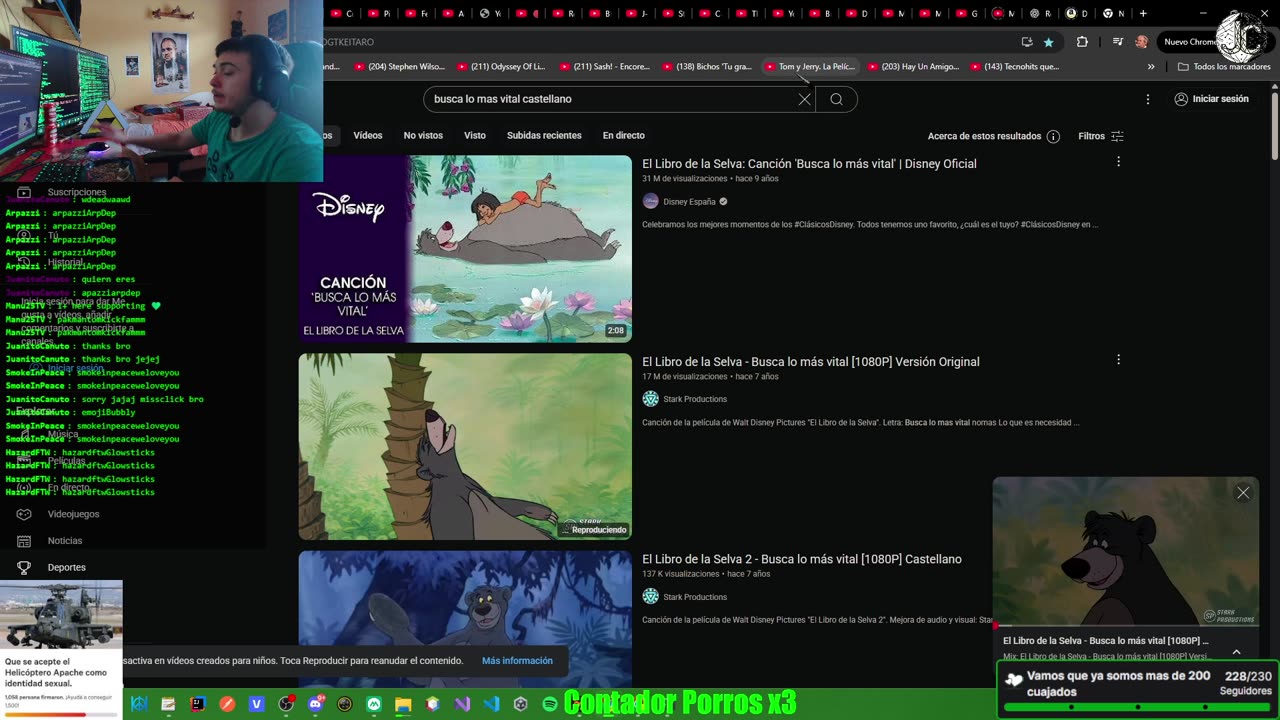
Task: Open options for the Versión Original video result
Action: pyautogui.click(x=1118, y=360)
